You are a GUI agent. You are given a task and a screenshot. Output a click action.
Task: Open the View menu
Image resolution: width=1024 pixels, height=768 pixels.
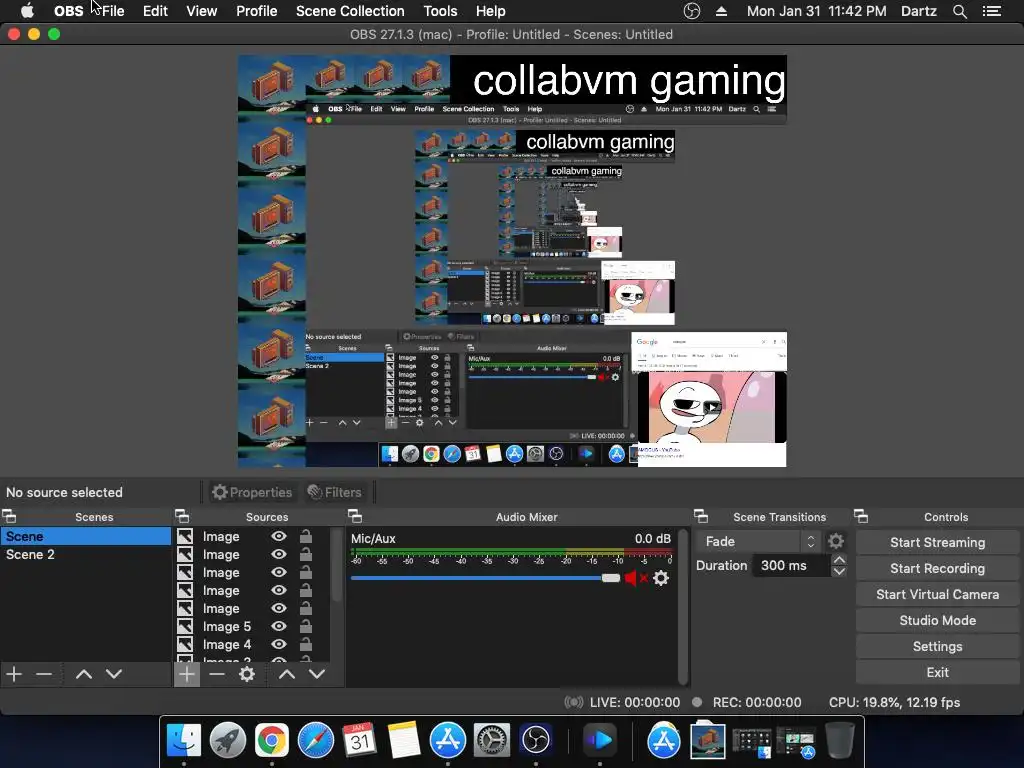pos(201,11)
